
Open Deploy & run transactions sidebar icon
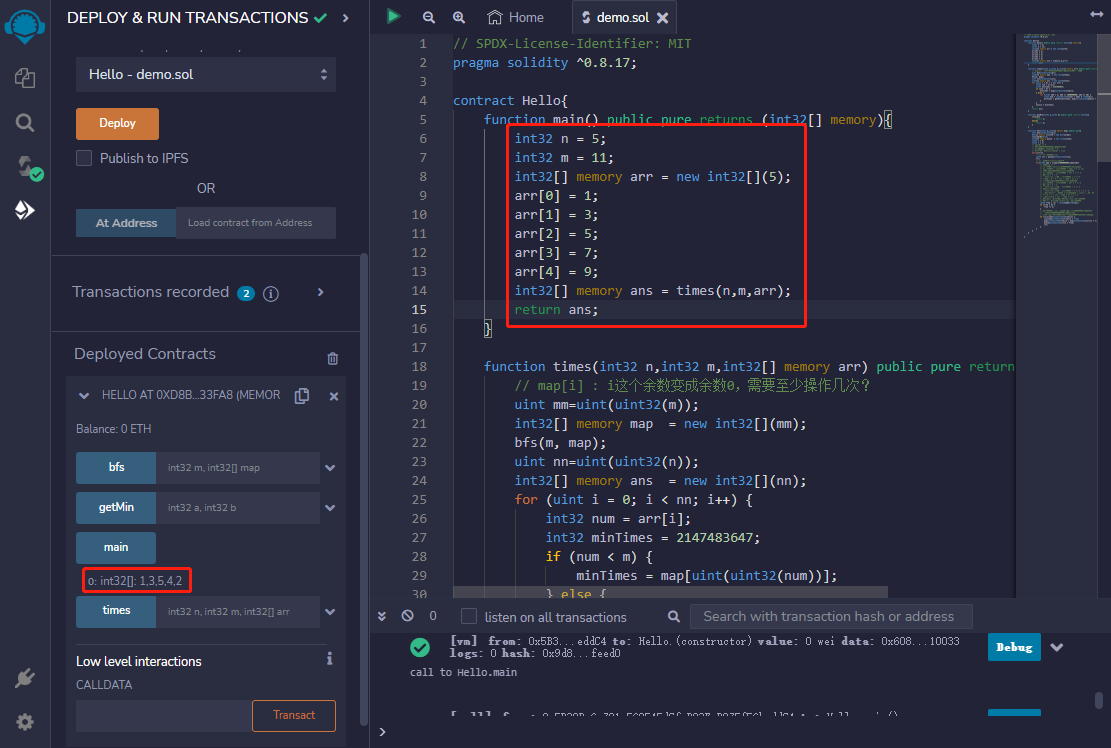[25, 210]
